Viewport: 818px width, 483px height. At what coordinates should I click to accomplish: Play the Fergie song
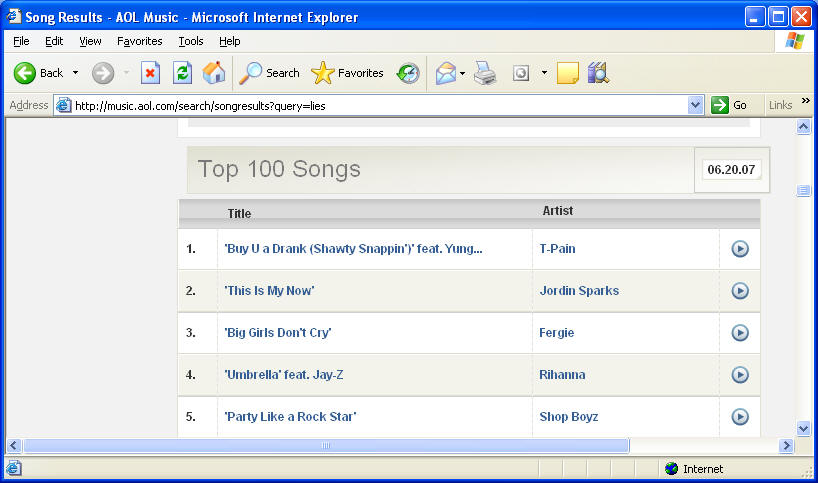pyautogui.click(x=740, y=333)
